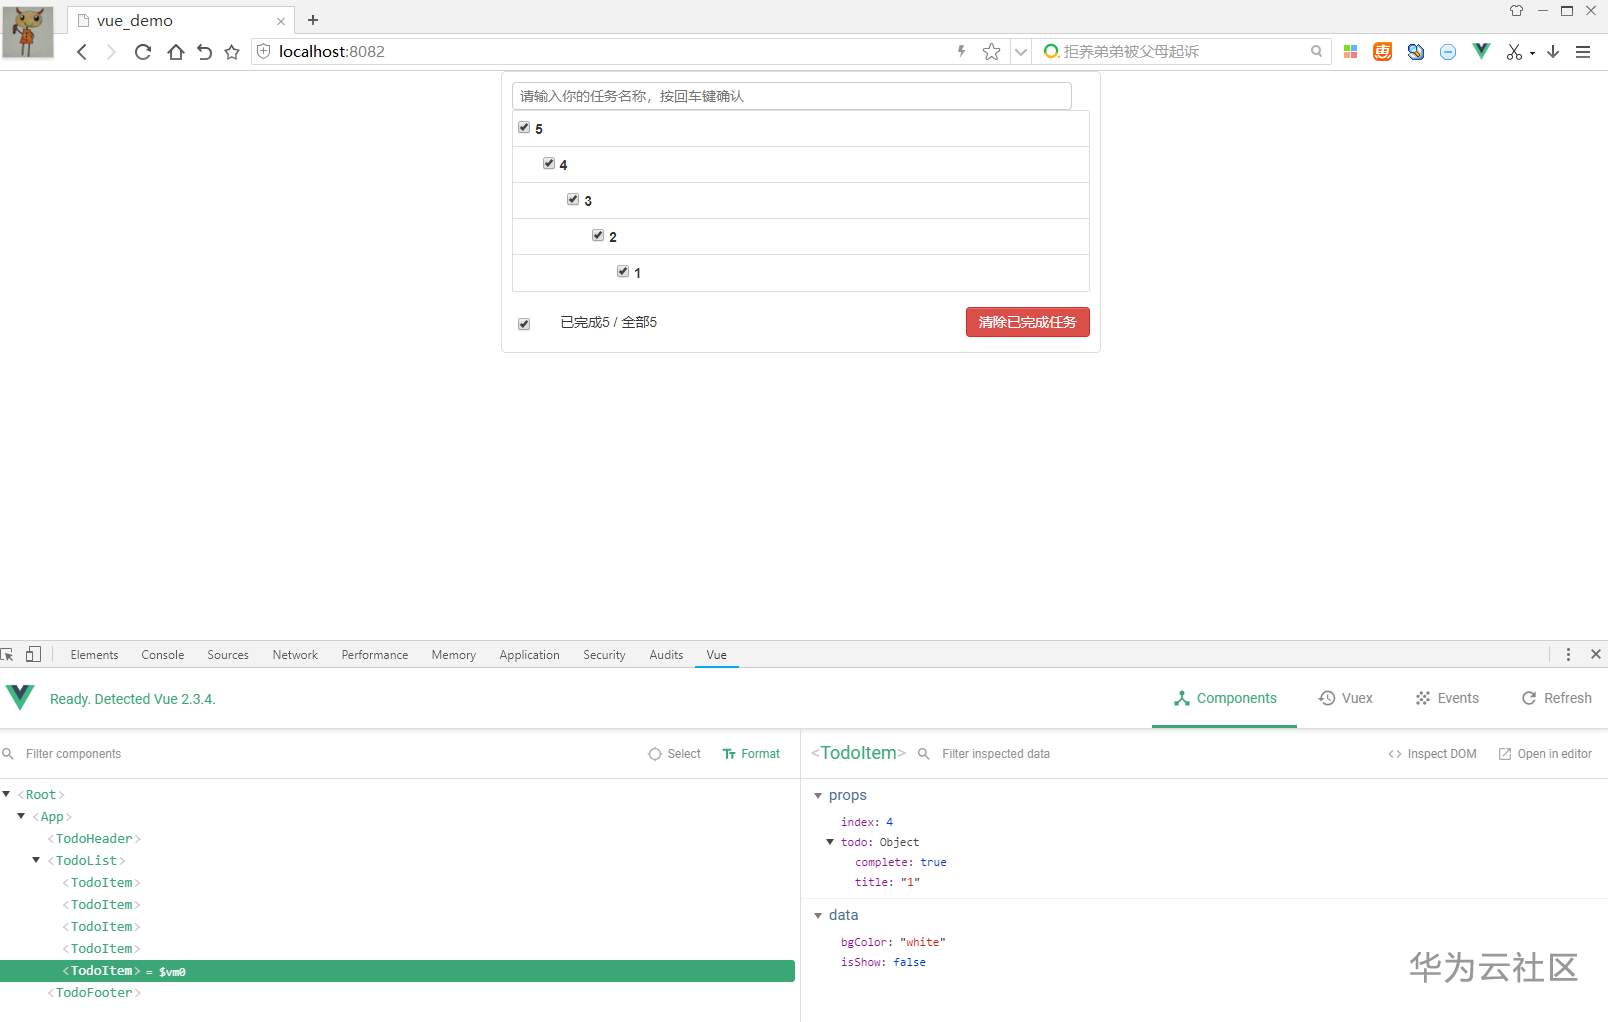Screen dimensions: 1608x1022
Task: Uncheck the checkbox for task 2
Action: 598,235
